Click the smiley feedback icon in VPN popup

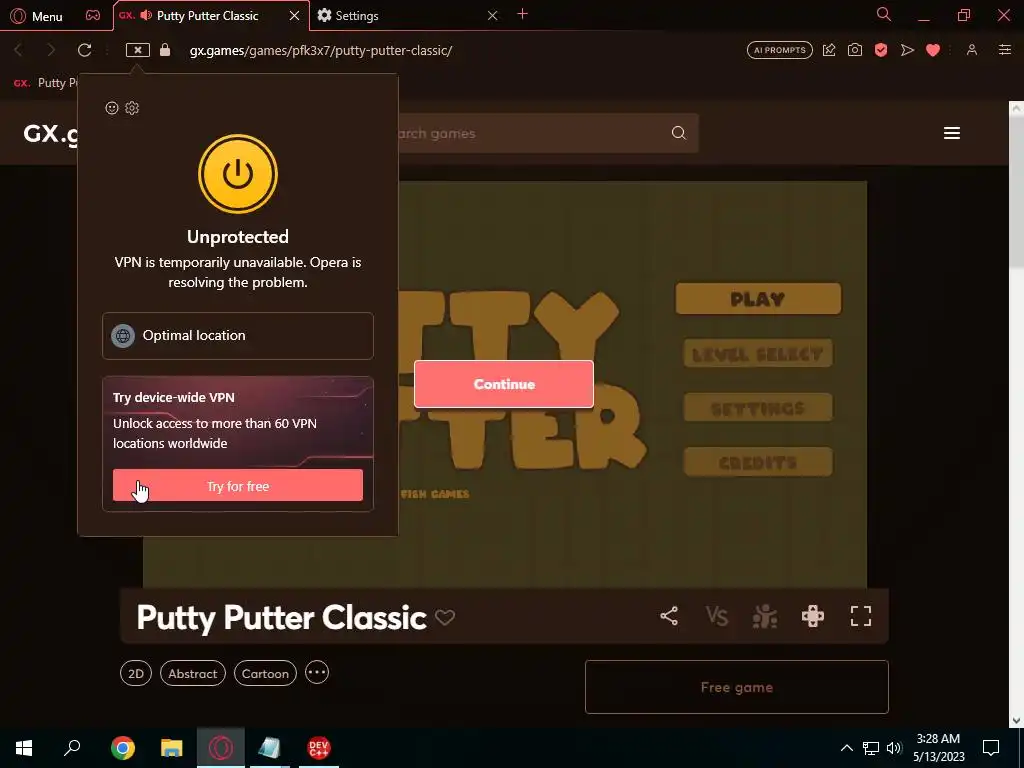coord(112,108)
